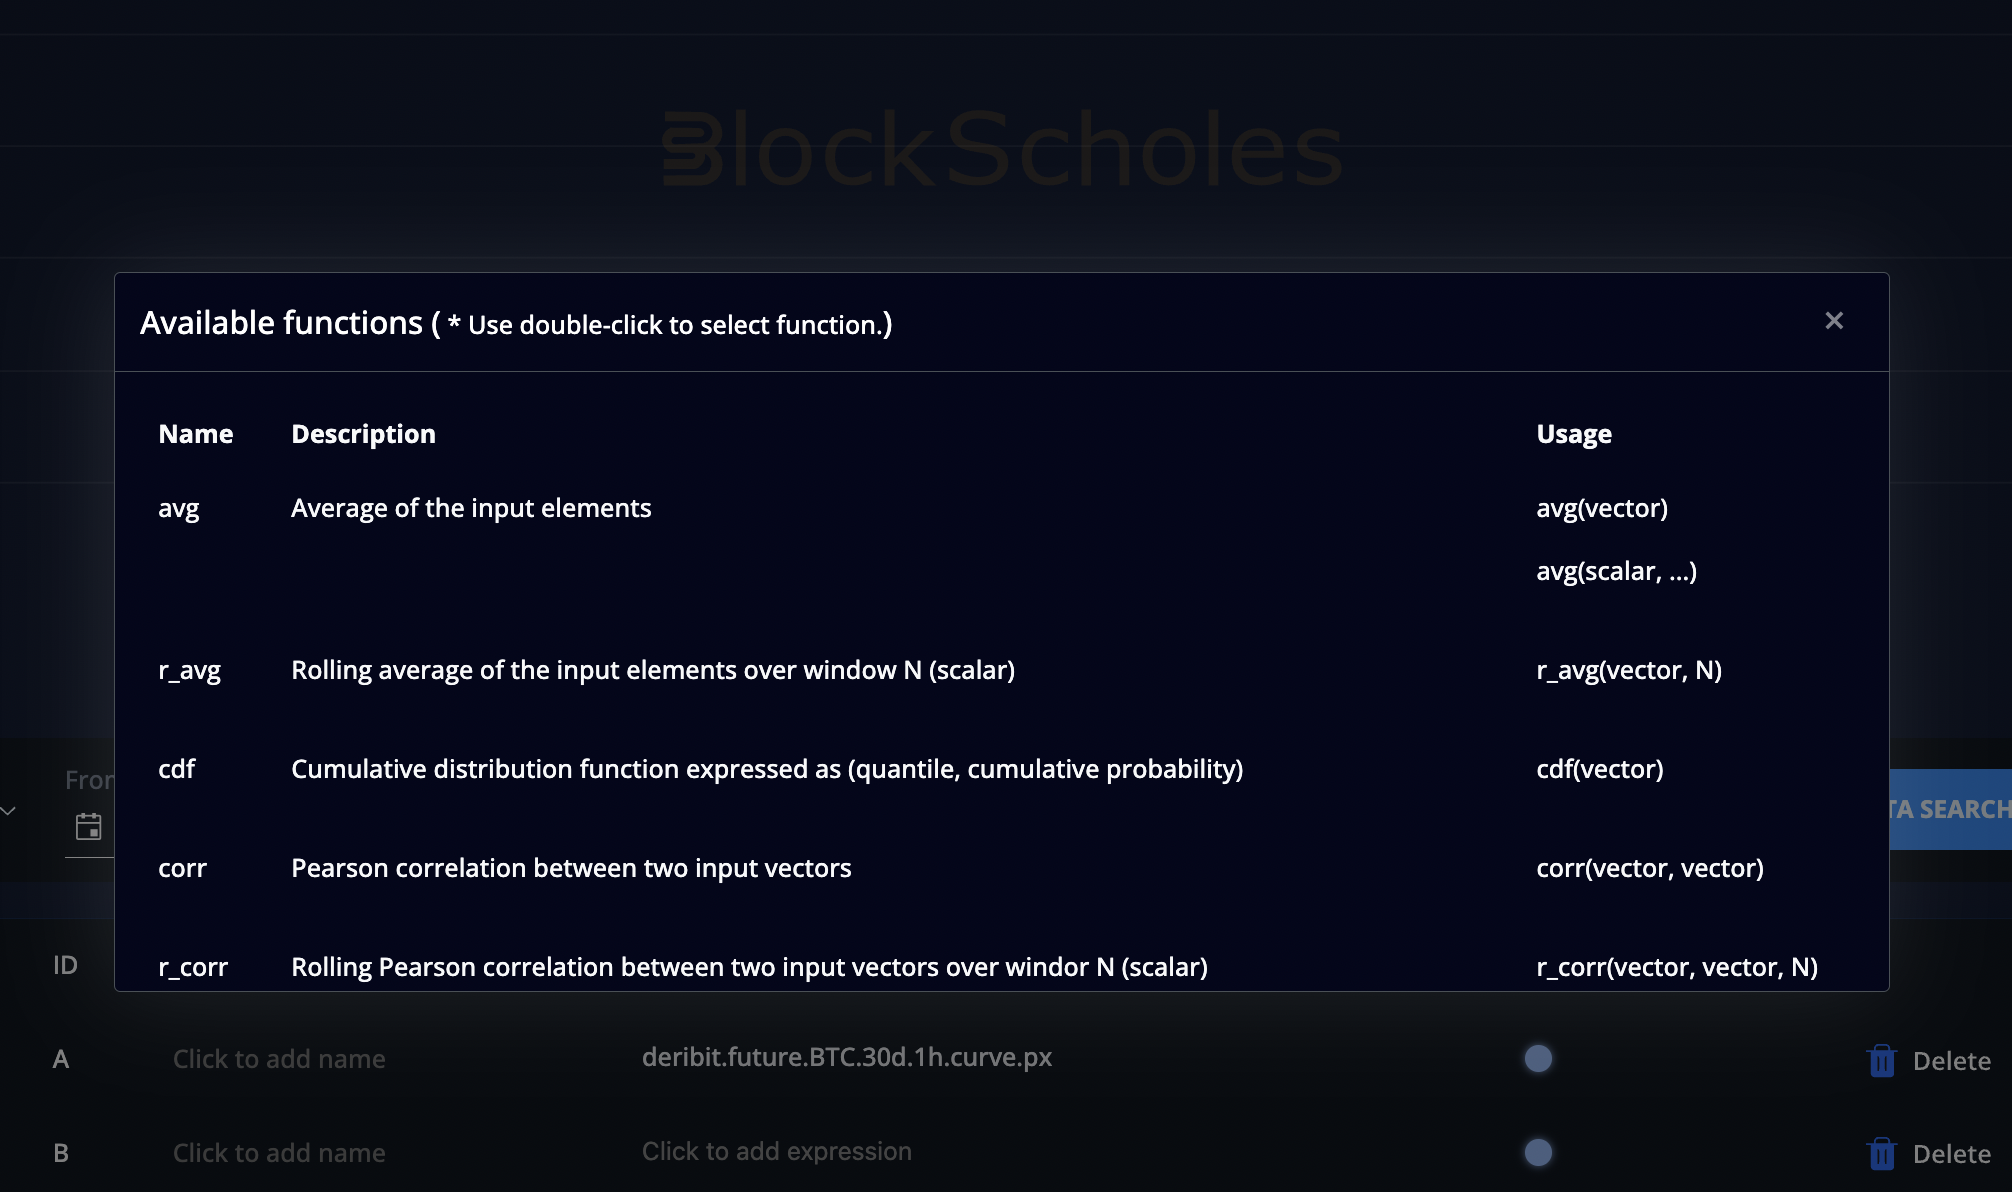Click the calendar icon under From

click(x=89, y=826)
